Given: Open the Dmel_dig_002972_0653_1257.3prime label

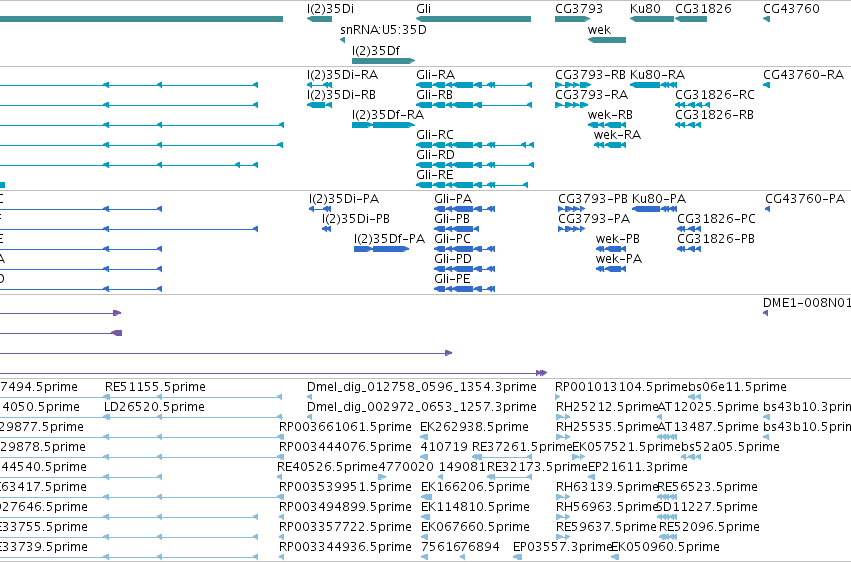Looking at the screenshot, I should [x=422, y=407].
